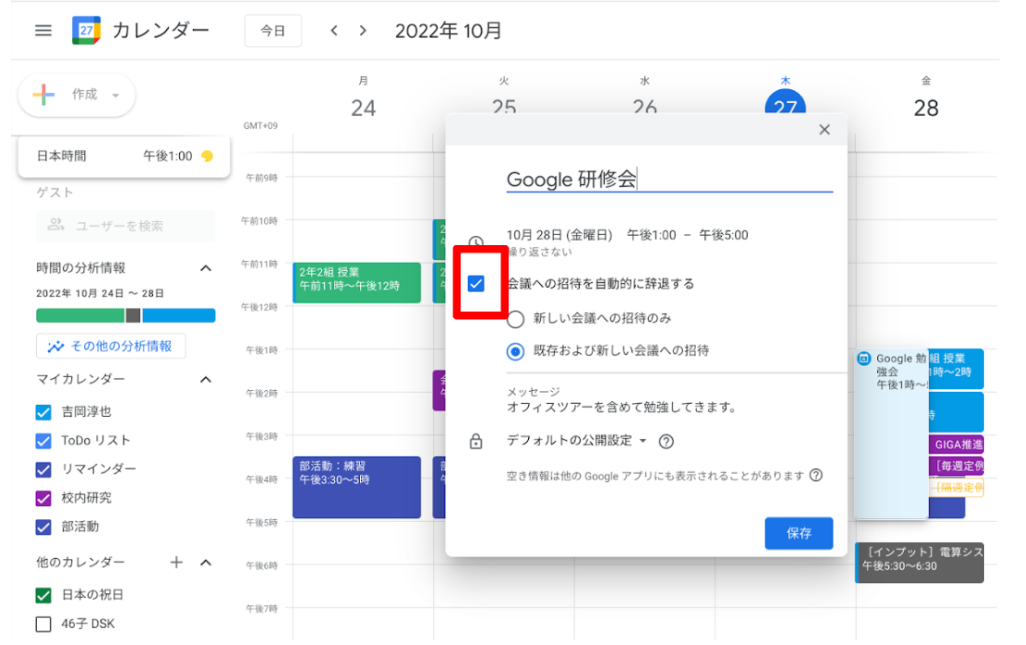This screenshot has width=1026, height=645.
Task: Click the end time 午後5:00
Action: (724, 235)
